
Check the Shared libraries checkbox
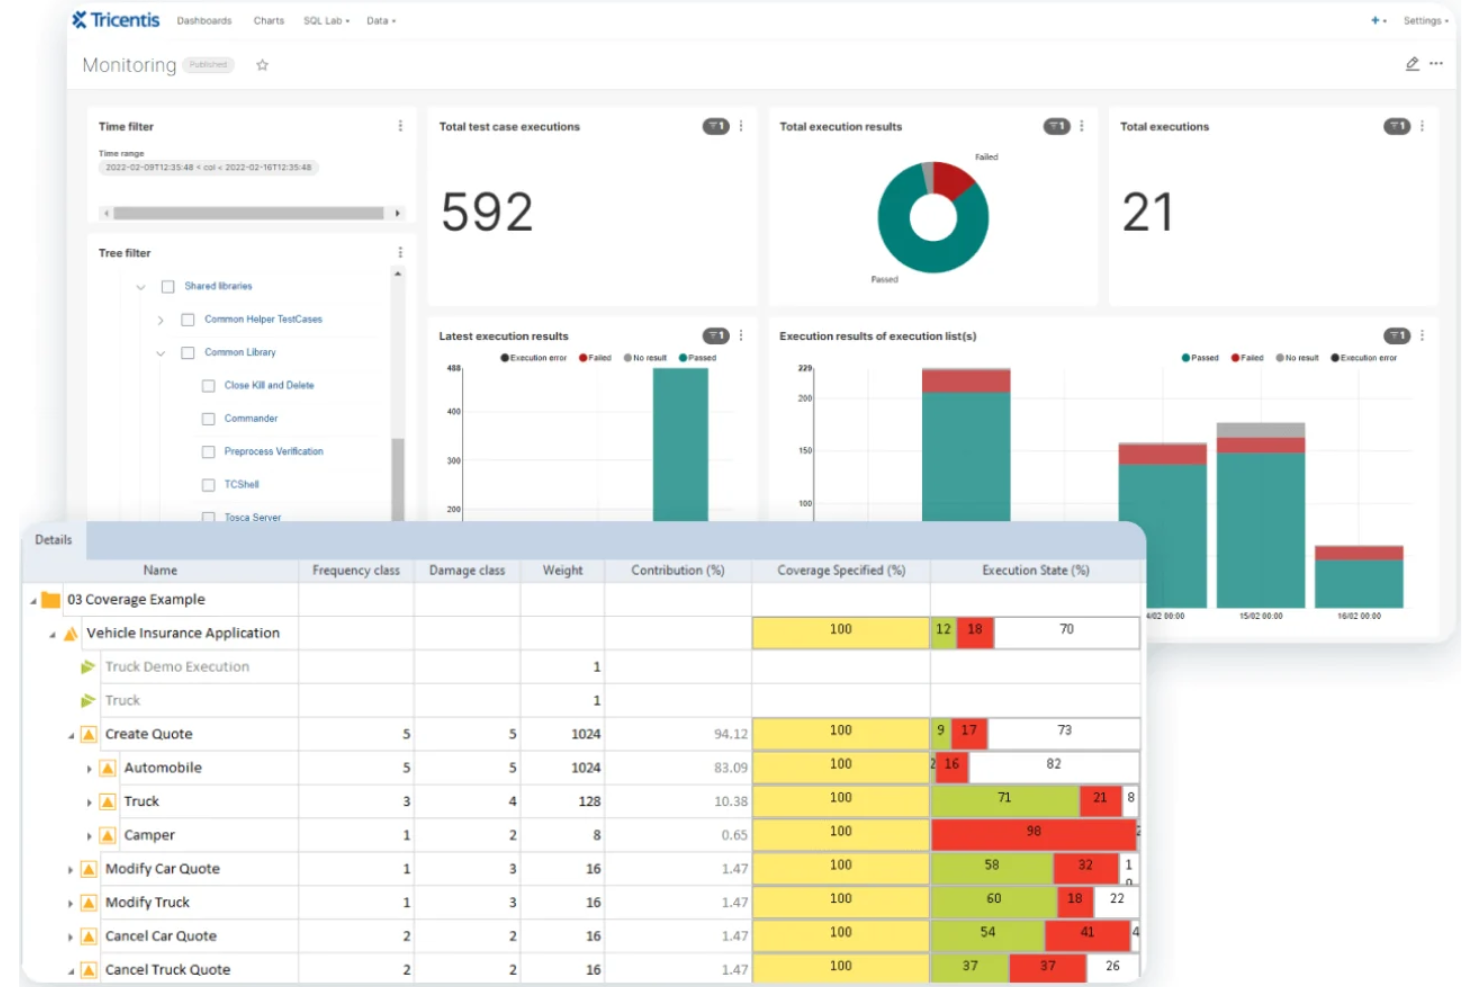coord(166,285)
